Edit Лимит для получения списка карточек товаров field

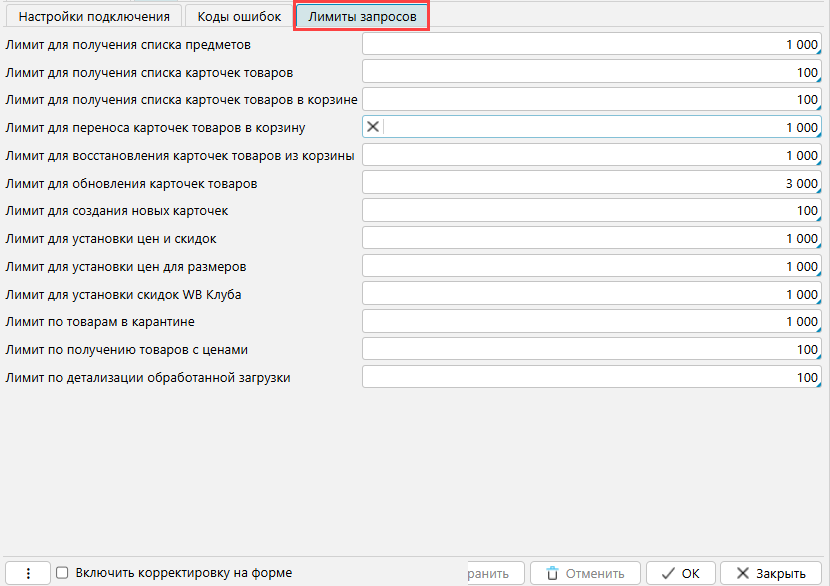click(592, 72)
